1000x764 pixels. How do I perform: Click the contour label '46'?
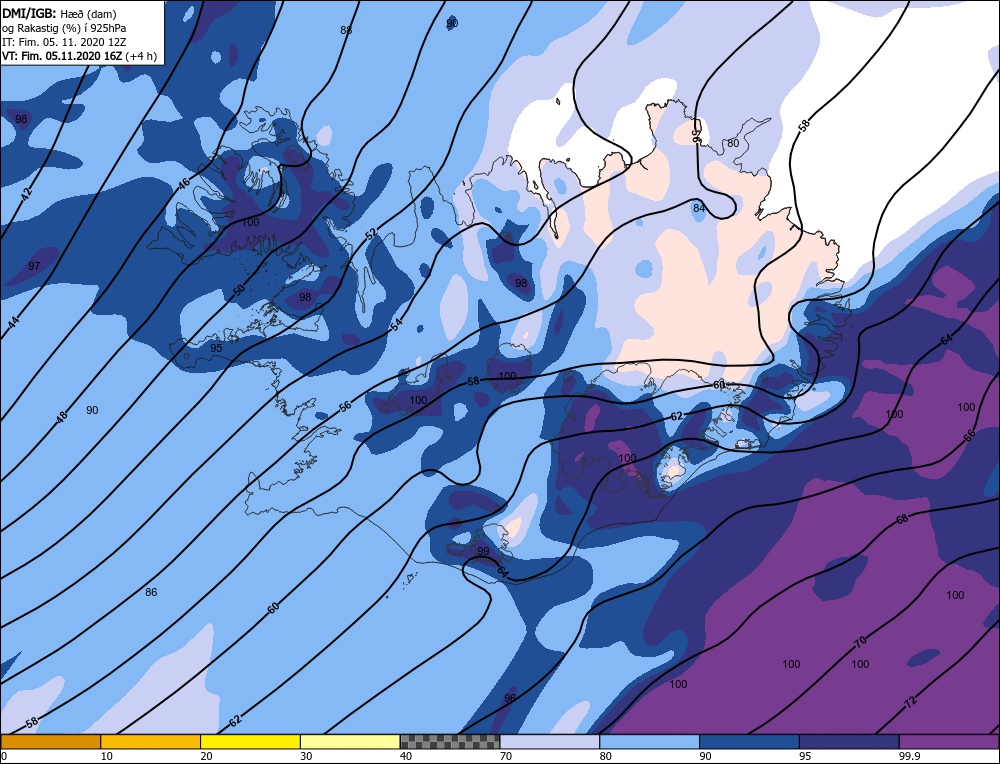[x=184, y=184]
